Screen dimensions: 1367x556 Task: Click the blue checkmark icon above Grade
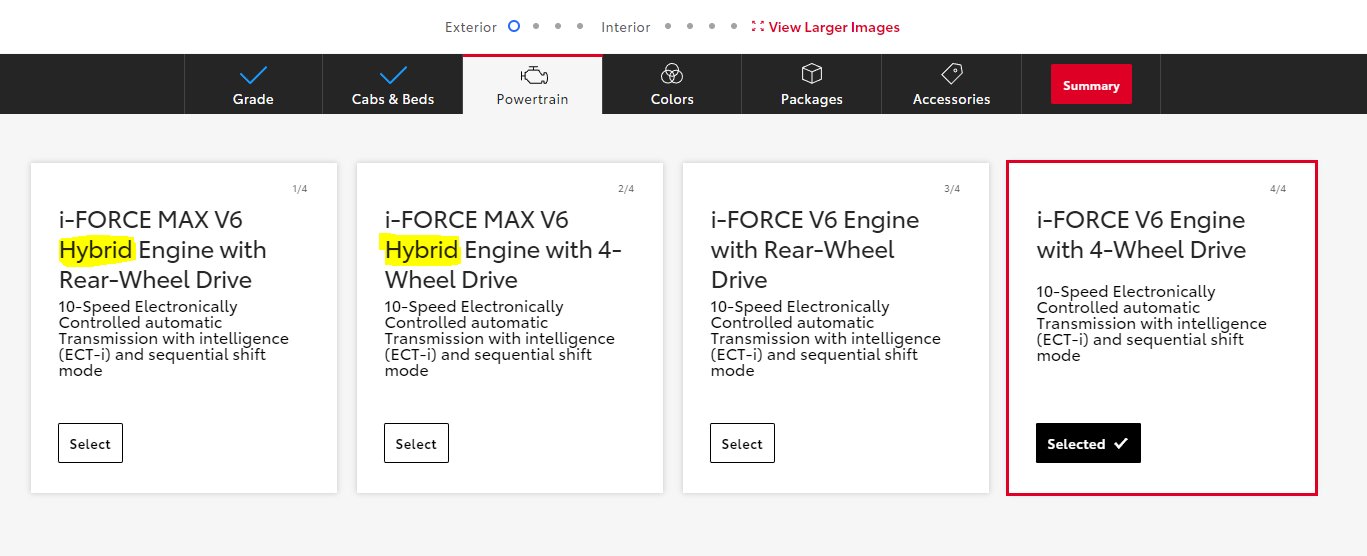tap(253, 75)
